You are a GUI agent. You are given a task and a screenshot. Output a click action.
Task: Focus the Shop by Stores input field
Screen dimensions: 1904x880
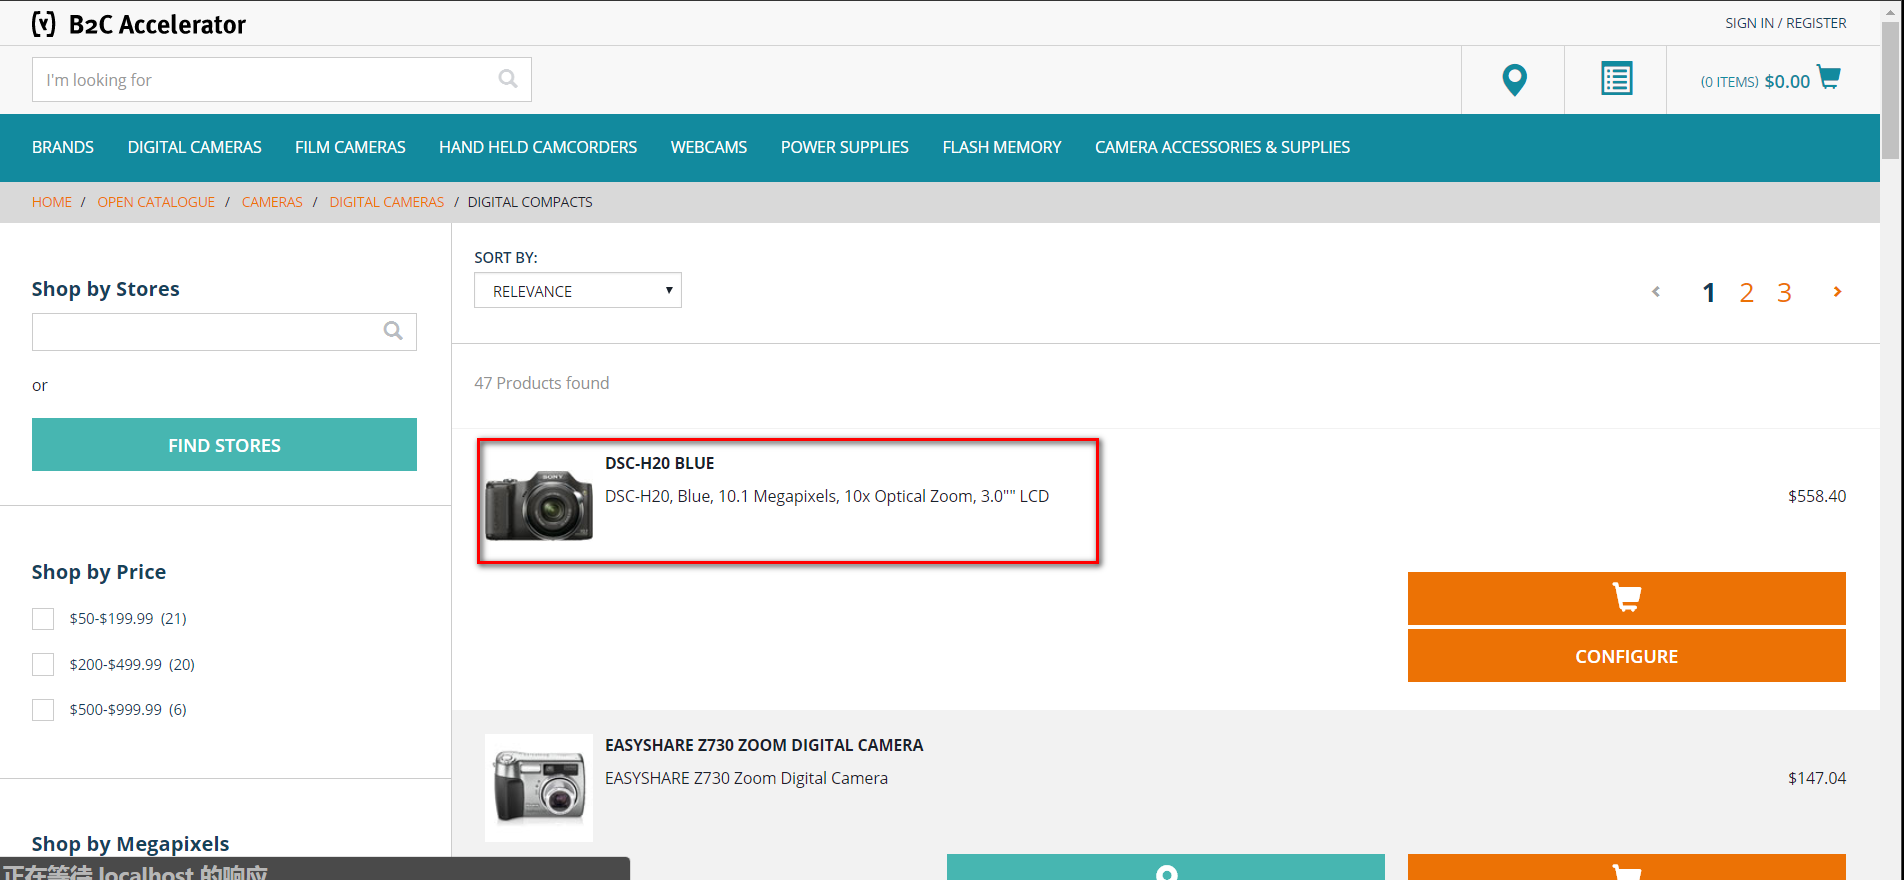tap(224, 332)
